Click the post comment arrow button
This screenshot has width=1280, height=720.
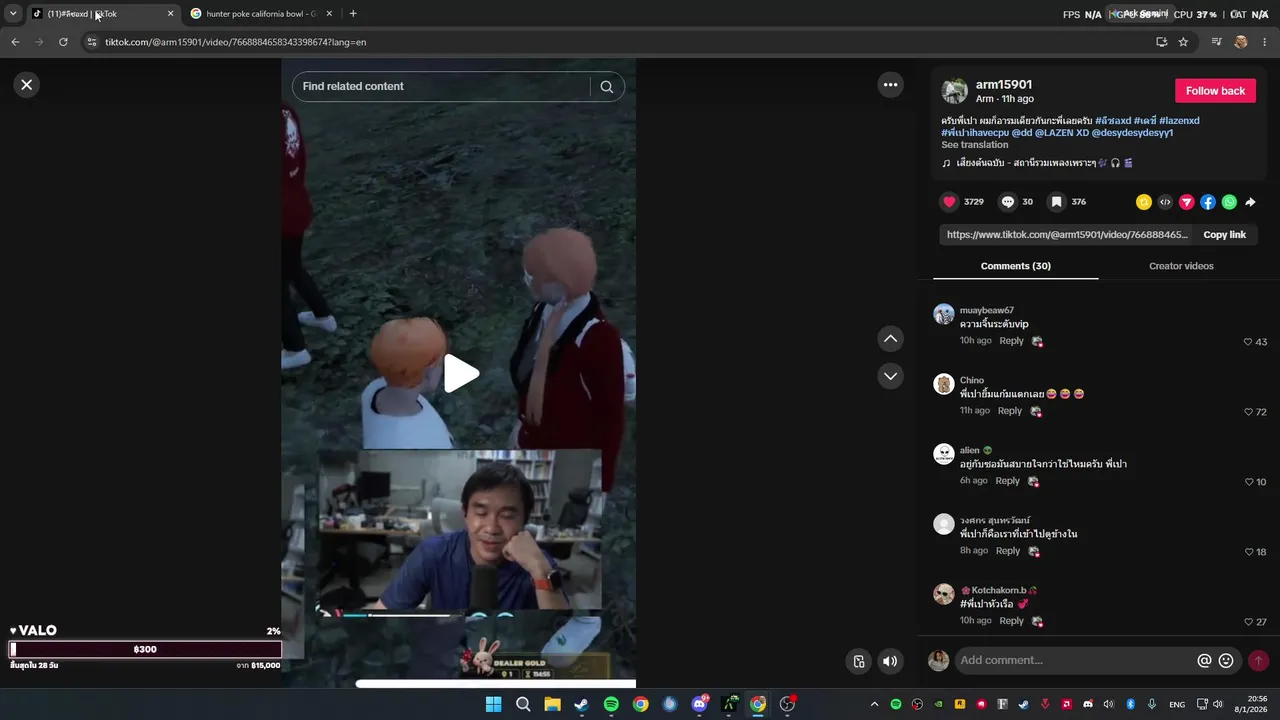tap(1258, 661)
